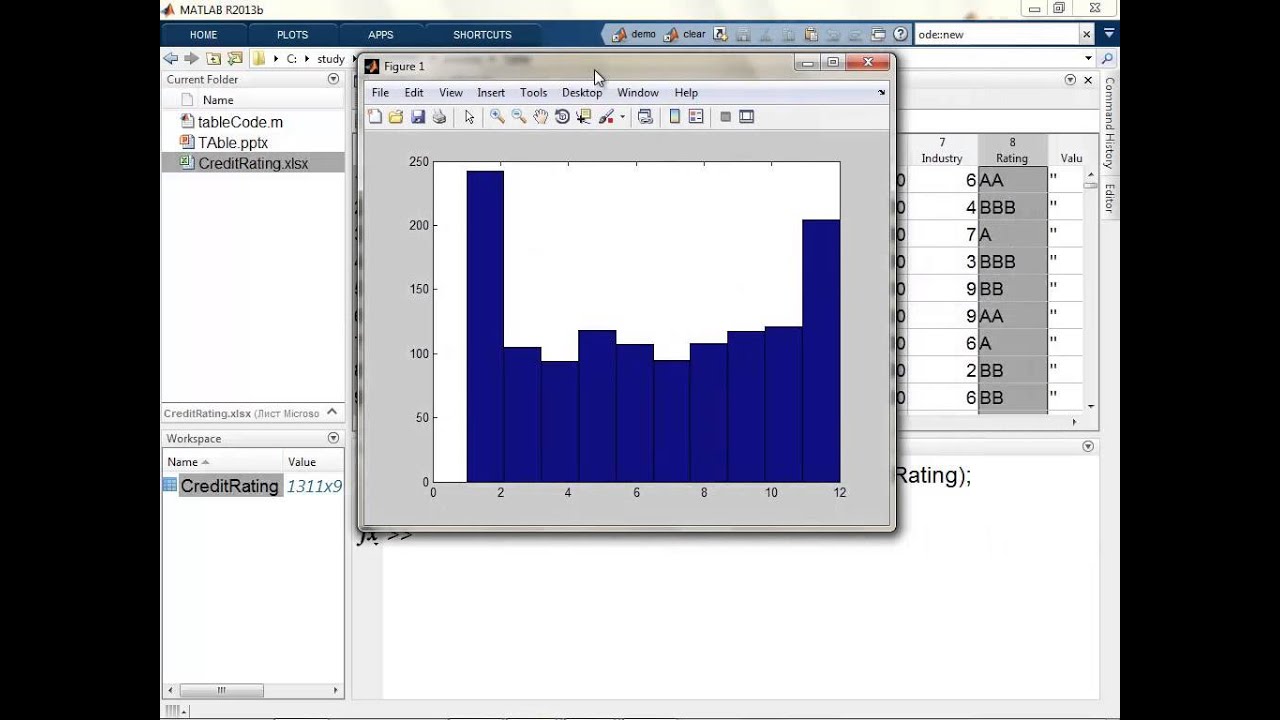Select the Pan hand tool

click(x=541, y=117)
